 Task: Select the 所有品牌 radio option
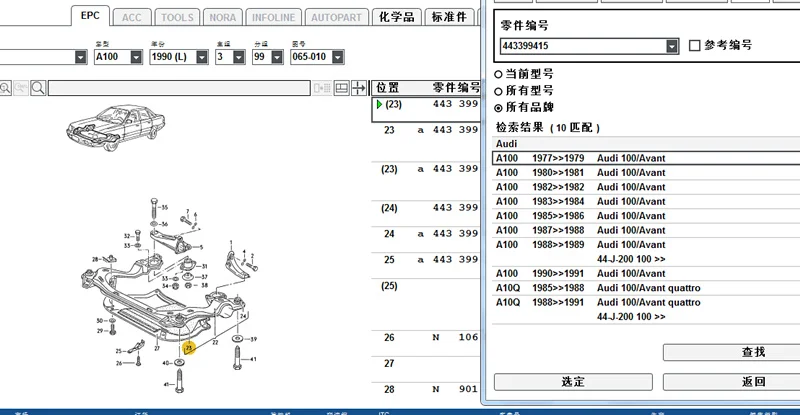[x=498, y=108]
